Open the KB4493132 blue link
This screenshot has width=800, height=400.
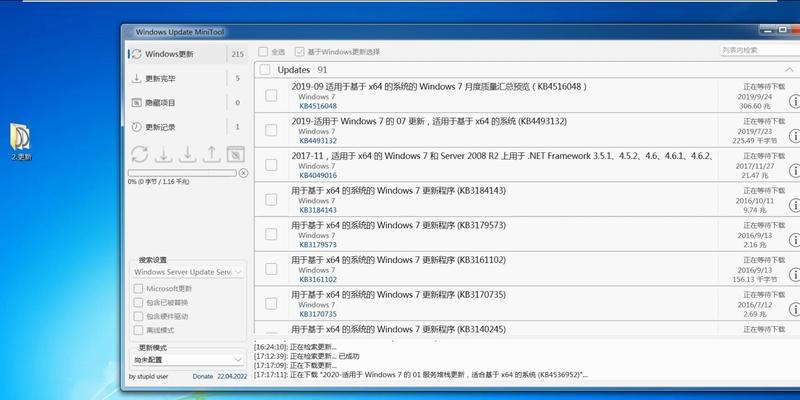[x=318, y=141]
